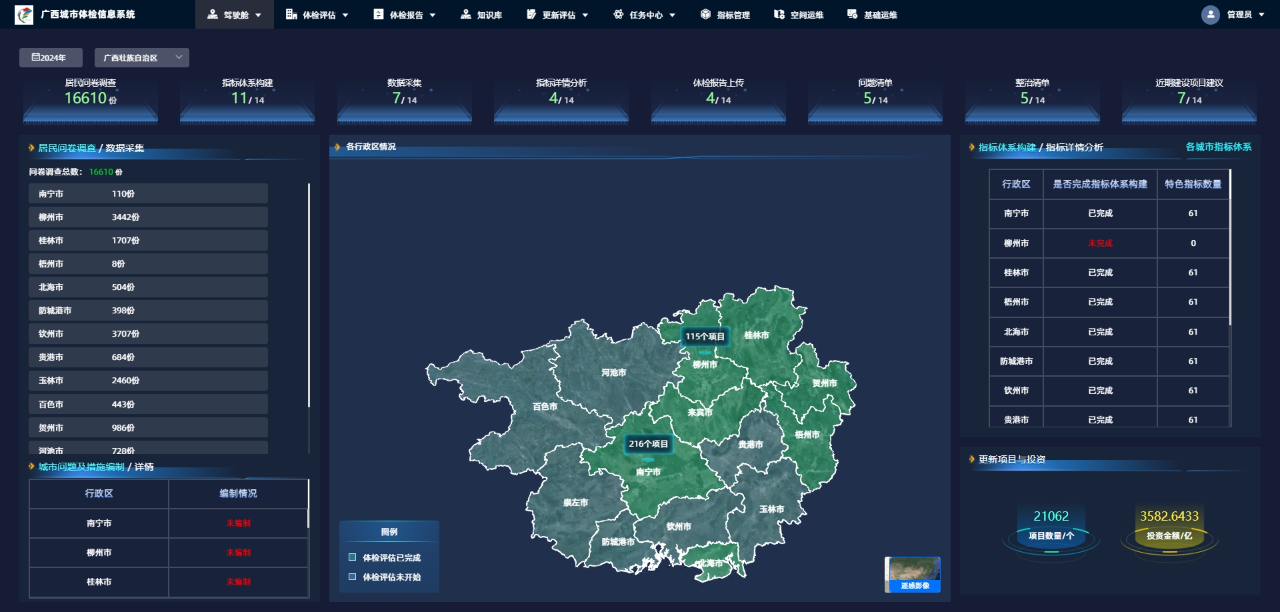Click the administrator avatar icon

tap(1210, 15)
